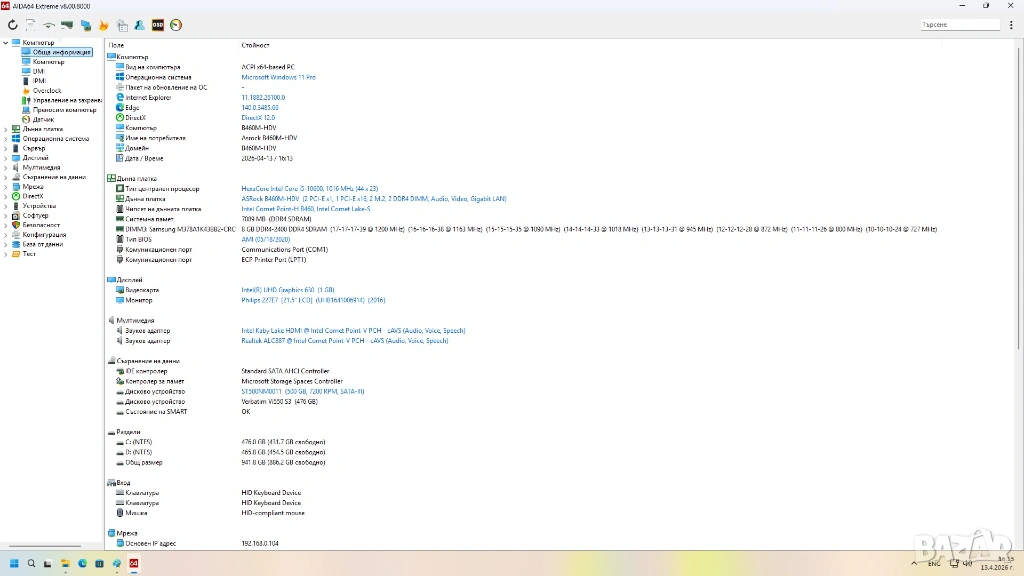This screenshot has width=1024, height=576.
Task: Open the gauge sensor toolbar icon
Action: (x=176, y=25)
